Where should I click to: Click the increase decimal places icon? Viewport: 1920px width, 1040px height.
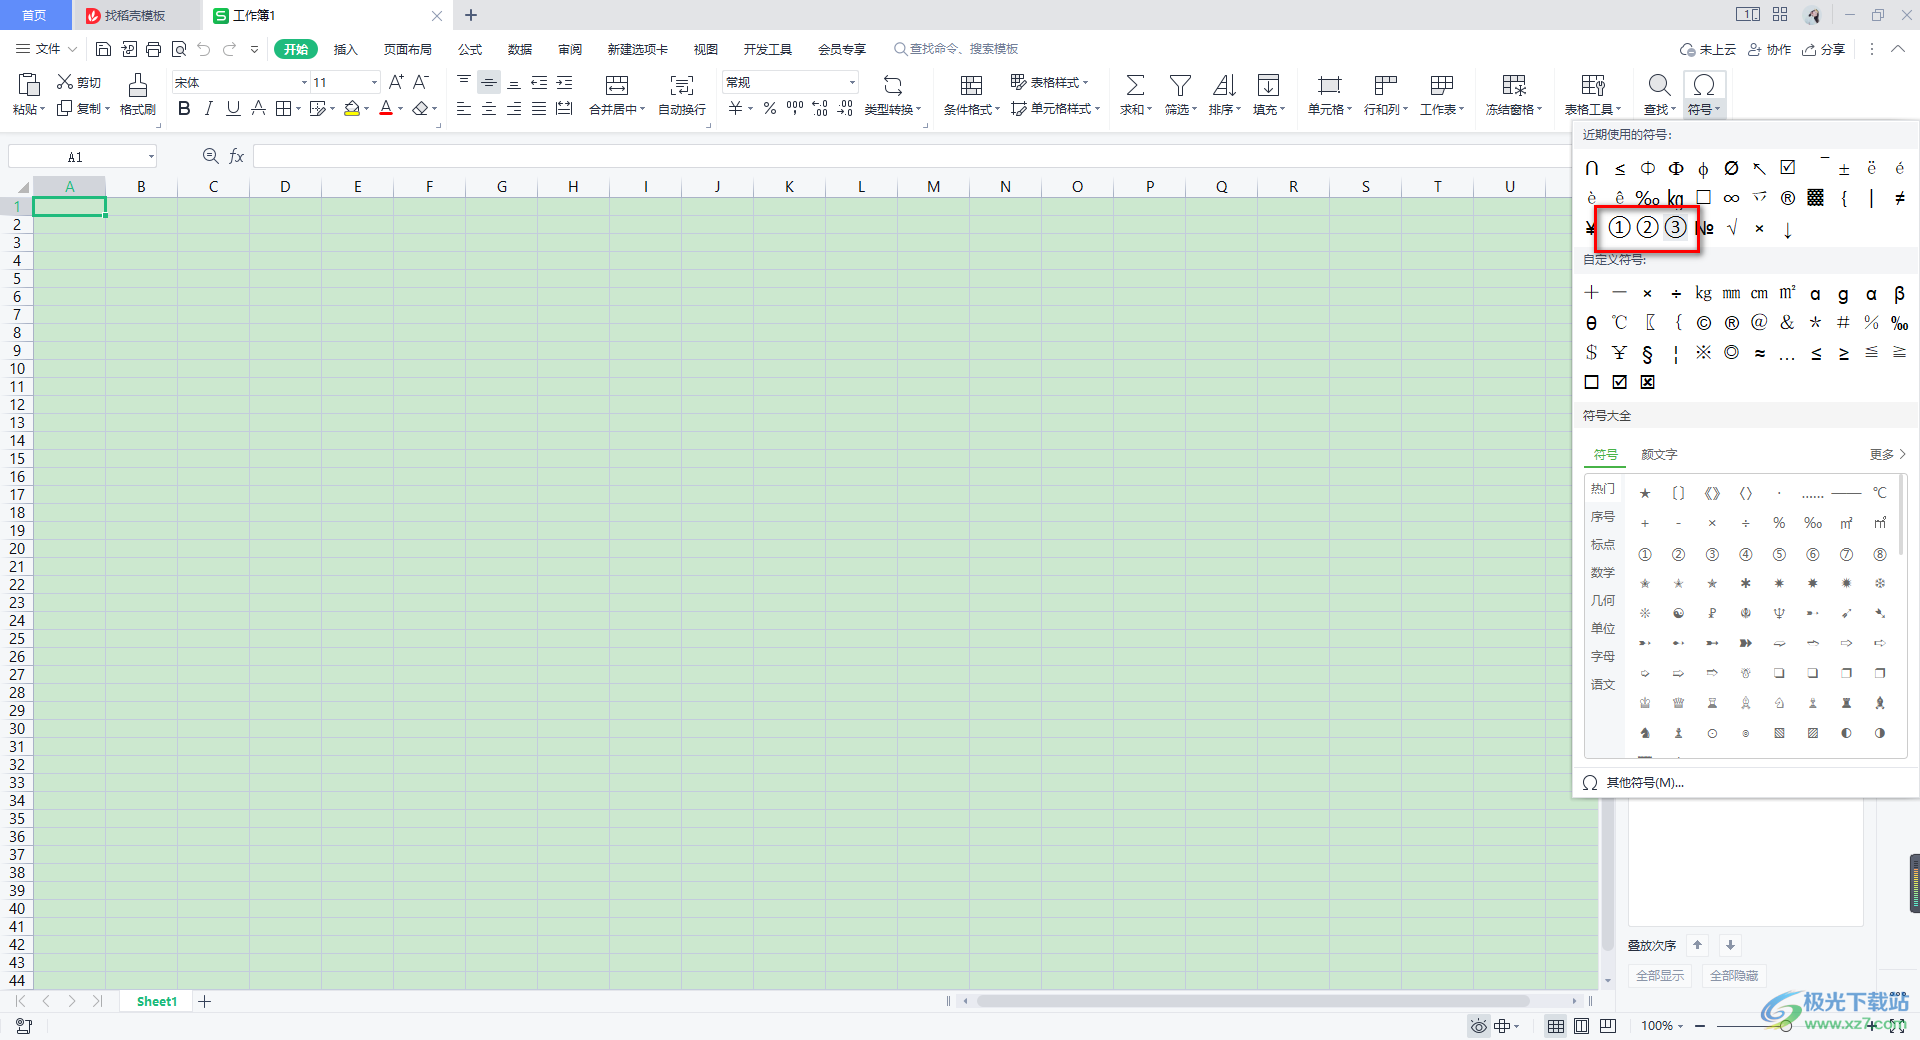[820, 108]
